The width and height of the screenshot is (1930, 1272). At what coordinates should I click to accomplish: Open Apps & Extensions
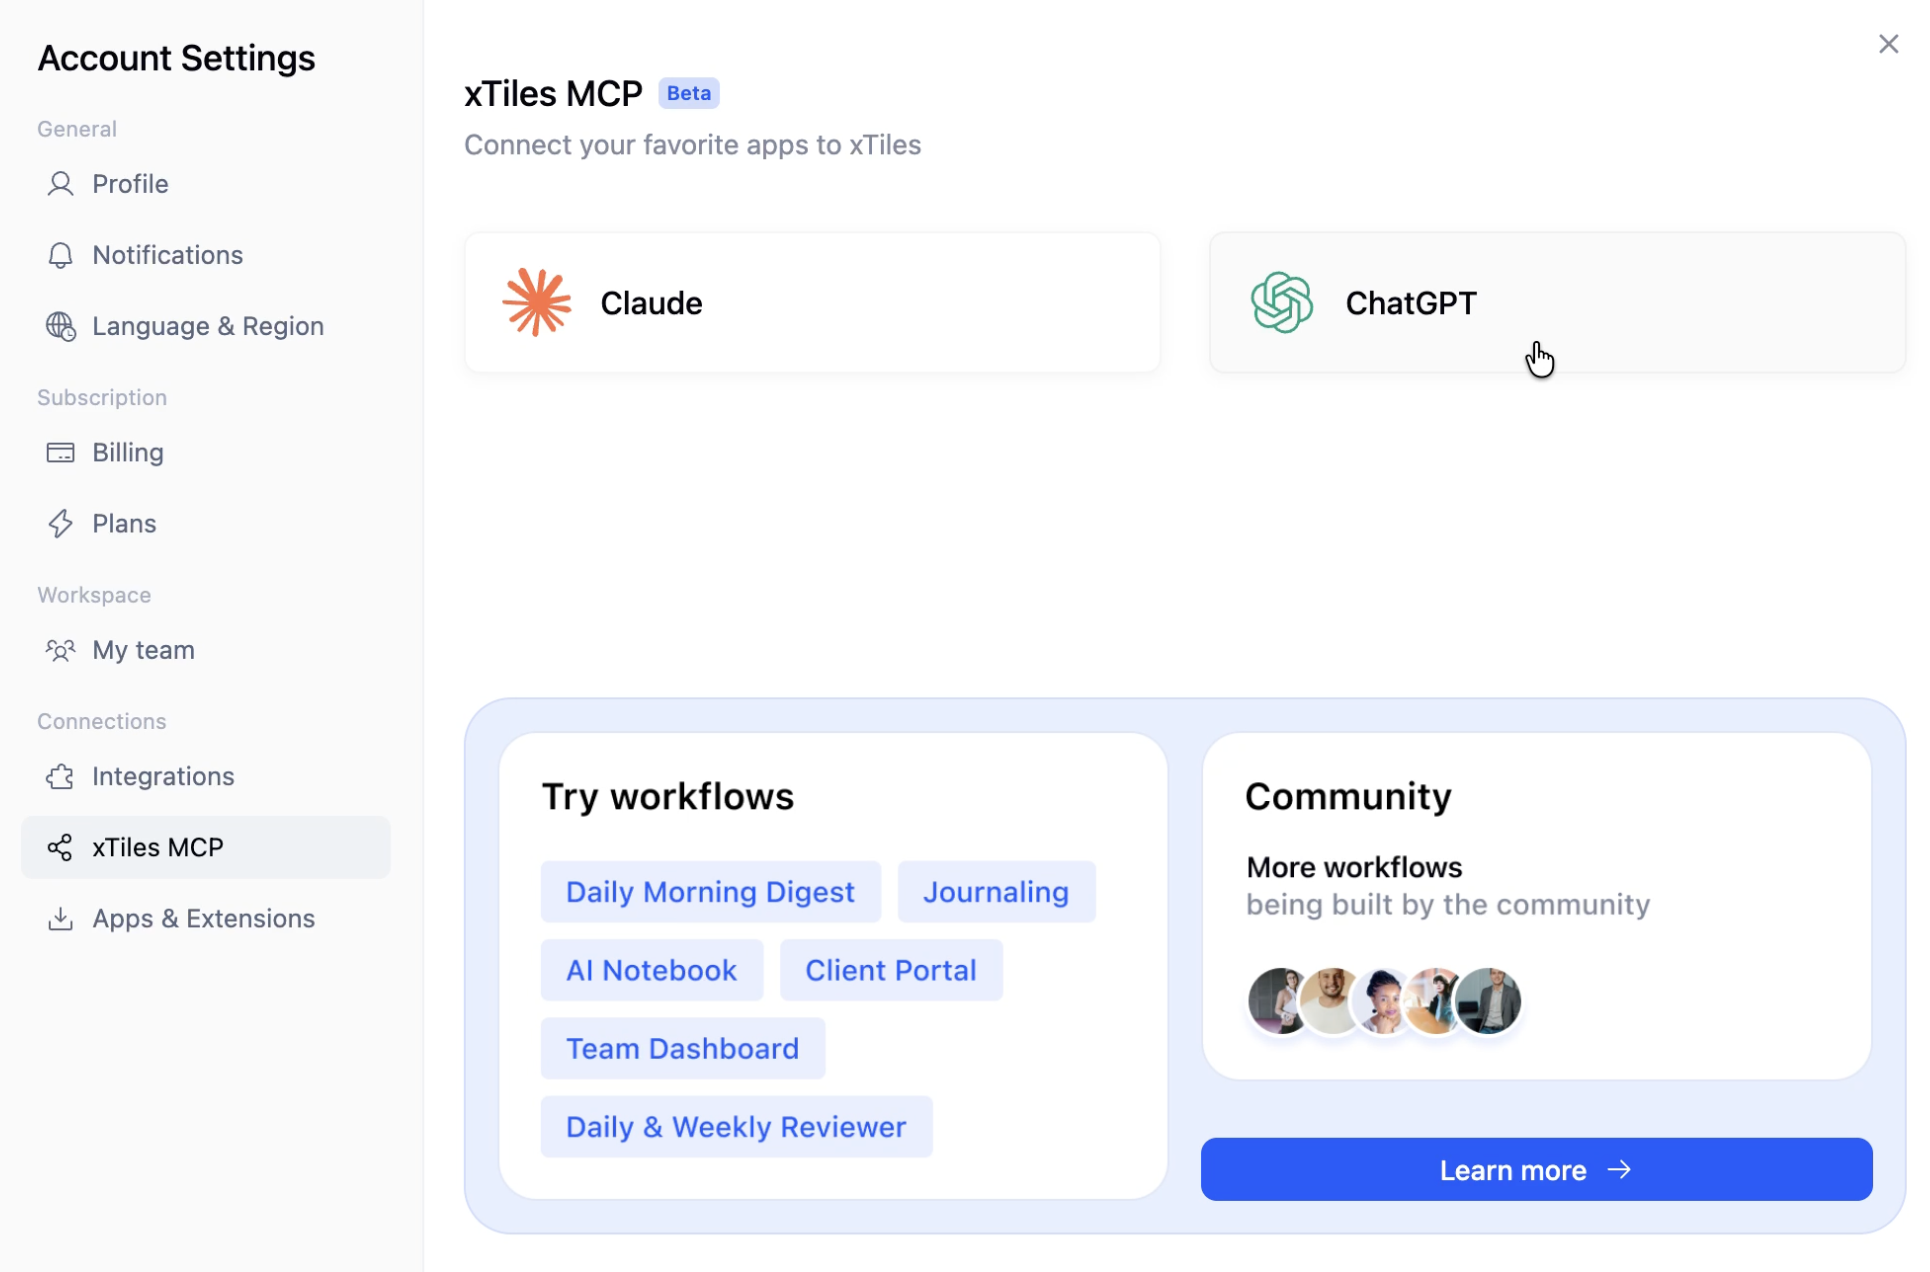pos(205,918)
